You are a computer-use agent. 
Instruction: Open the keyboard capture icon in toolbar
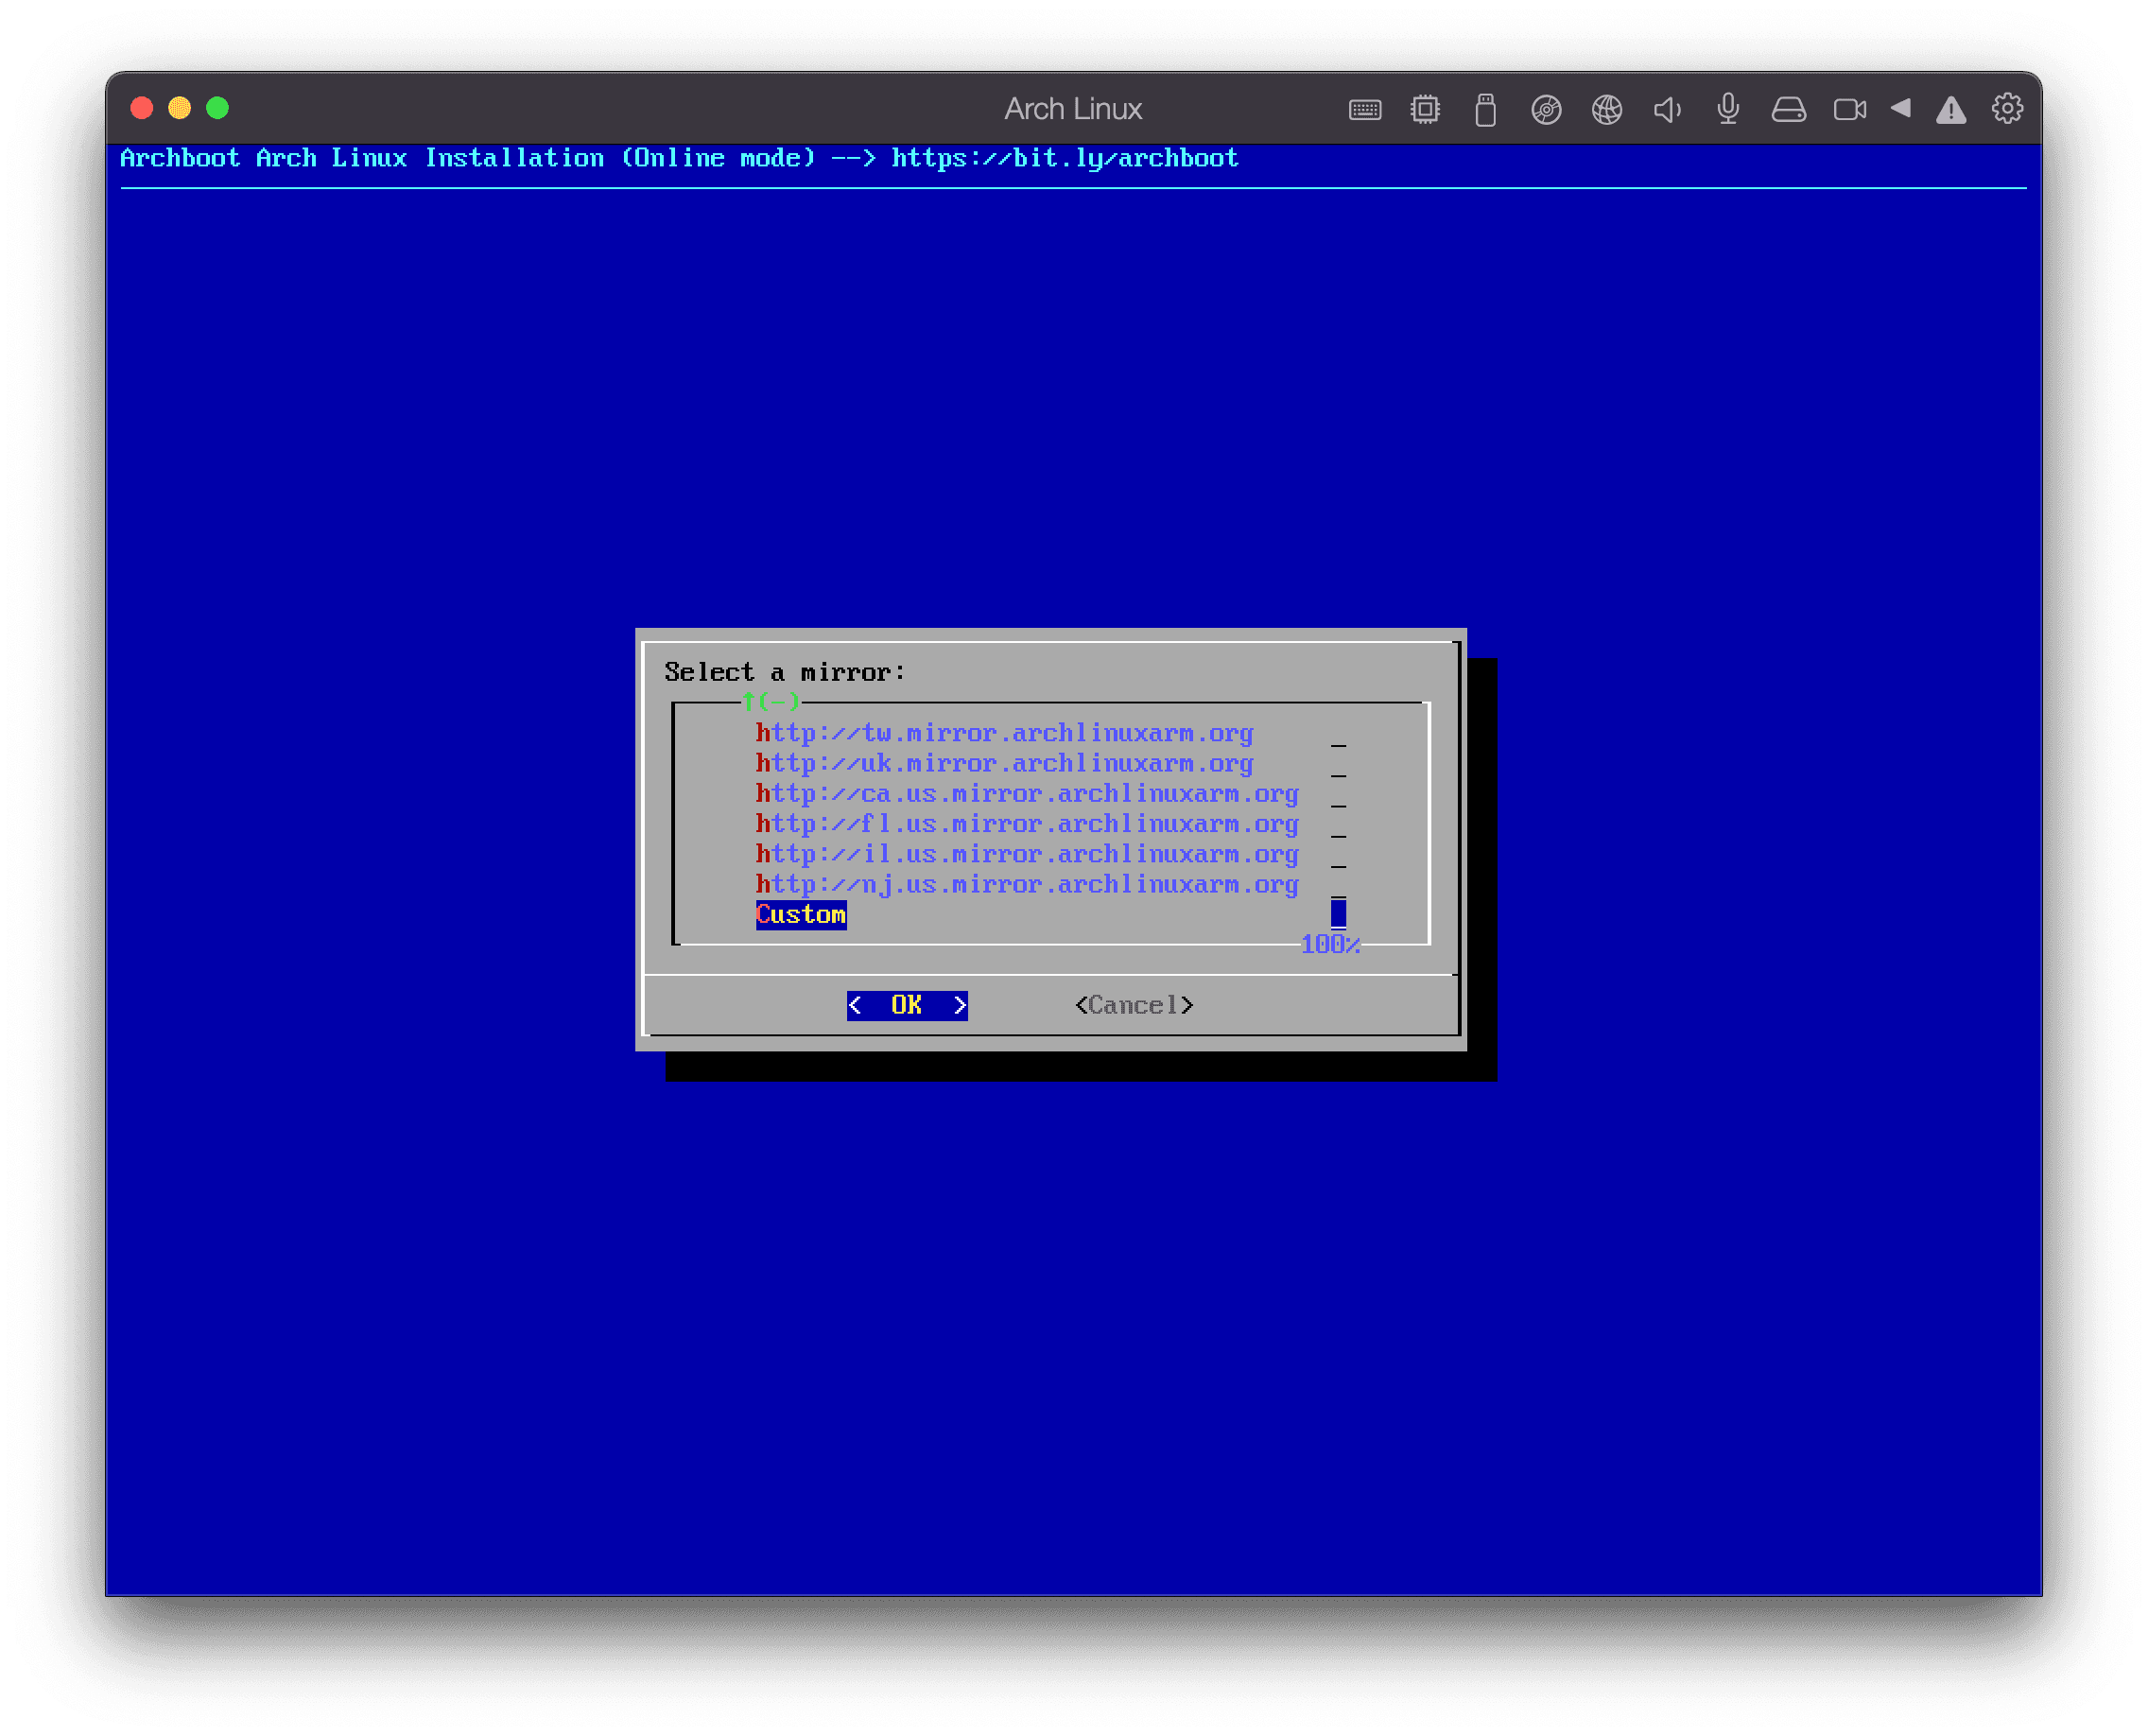[1364, 109]
